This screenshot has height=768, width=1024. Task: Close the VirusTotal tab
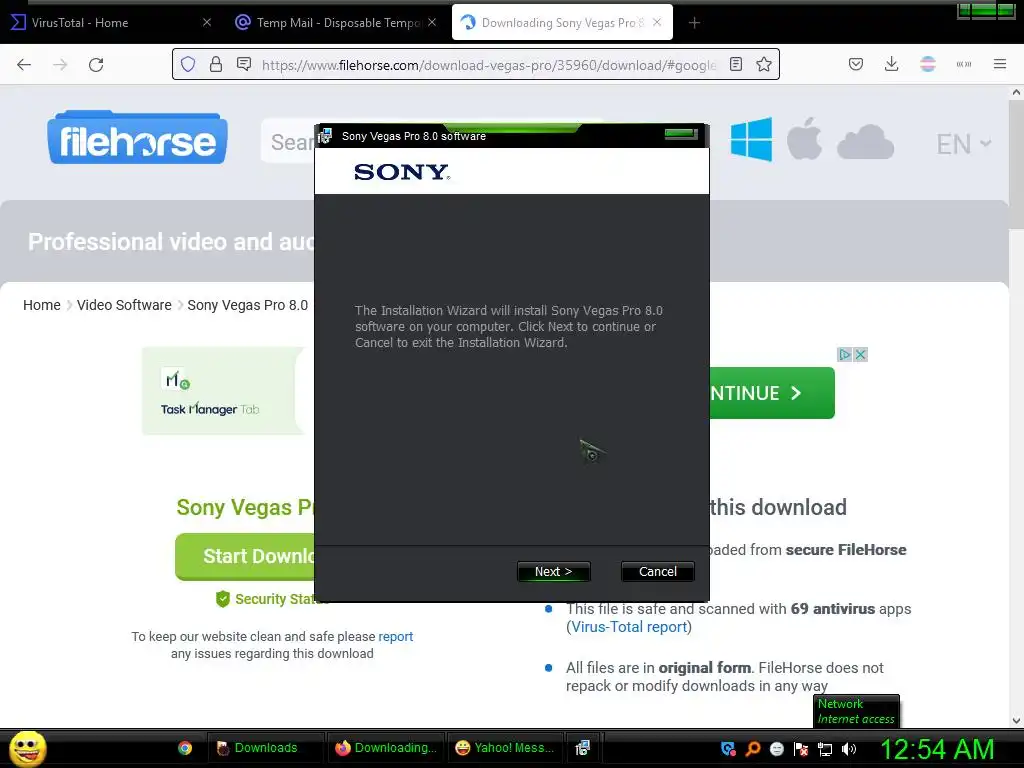tap(206, 22)
